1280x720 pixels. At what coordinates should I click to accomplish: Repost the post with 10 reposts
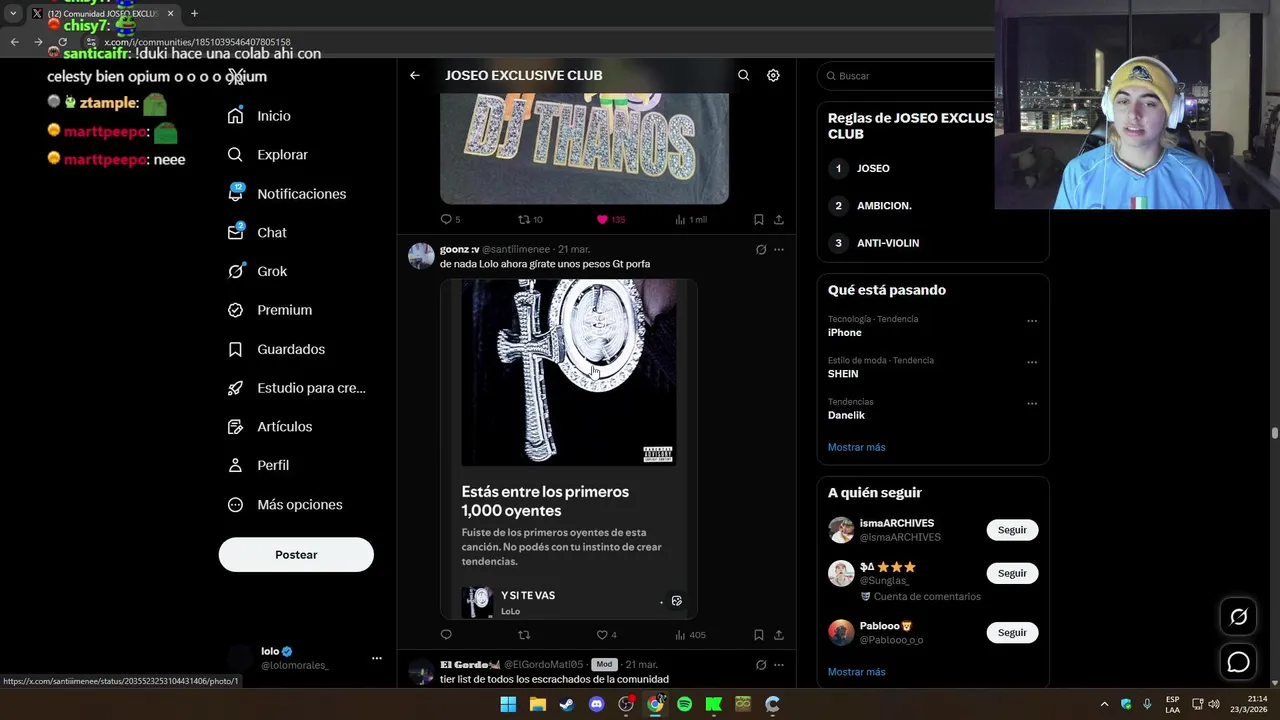[x=530, y=219]
